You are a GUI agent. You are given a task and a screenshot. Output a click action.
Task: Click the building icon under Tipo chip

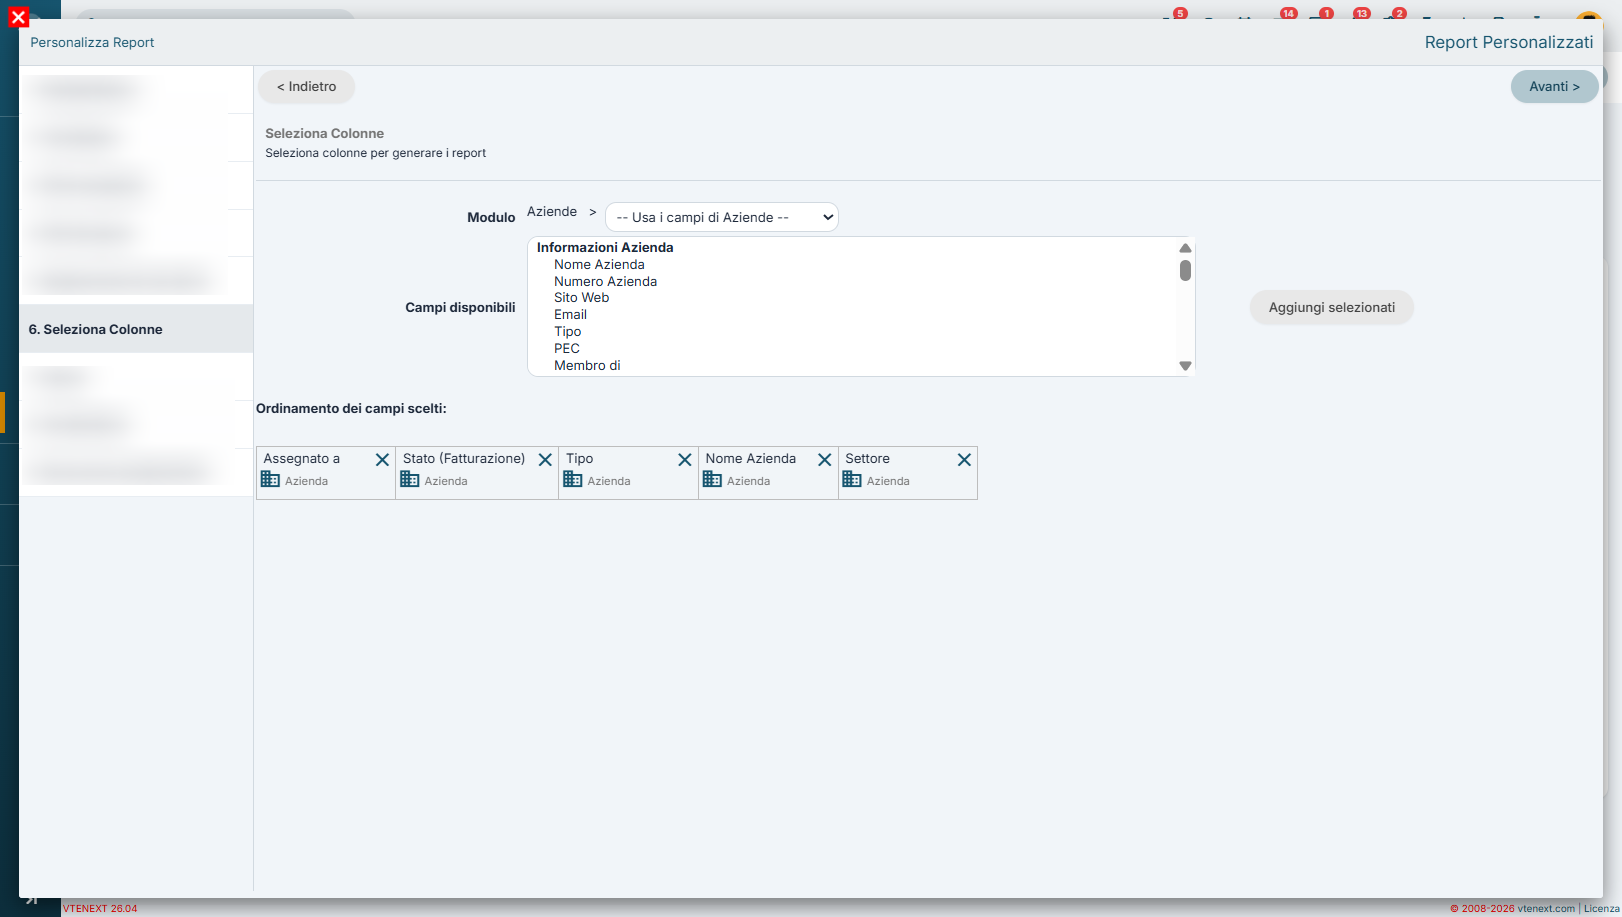click(x=573, y=479)
